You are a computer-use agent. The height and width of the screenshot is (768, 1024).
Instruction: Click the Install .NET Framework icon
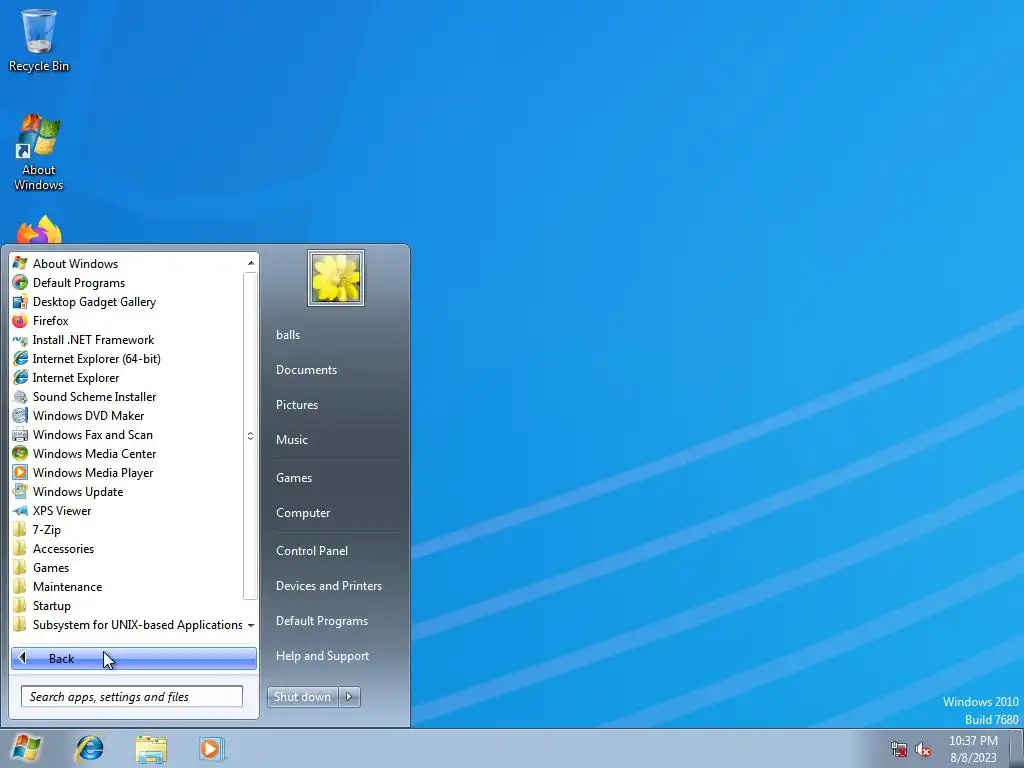[x=20, y=340]
